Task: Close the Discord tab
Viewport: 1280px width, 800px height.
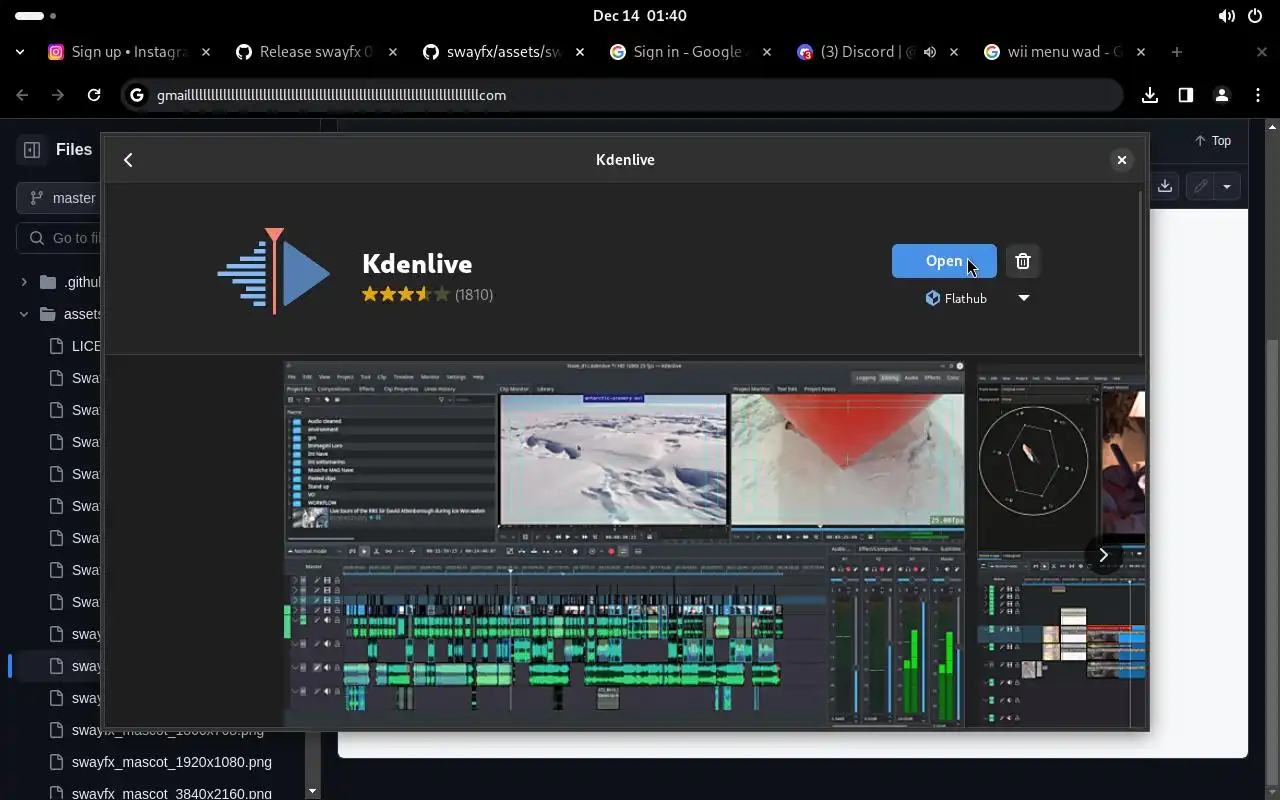Action: pyautogui.click(x=954, y=52)
